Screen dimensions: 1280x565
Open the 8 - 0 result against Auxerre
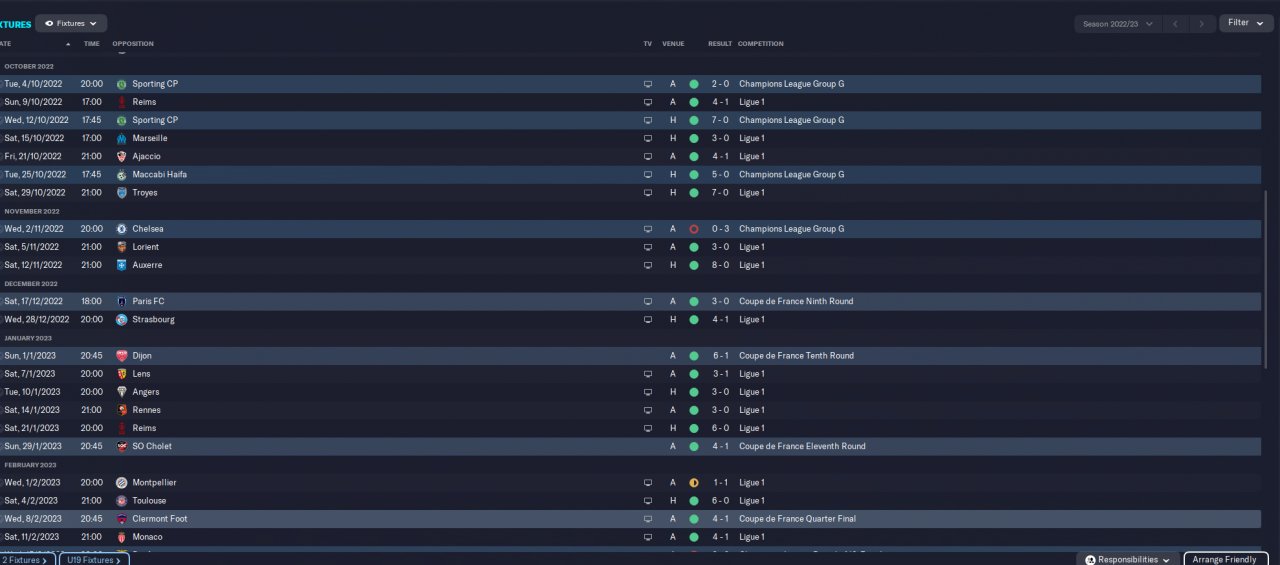[720, 265]
